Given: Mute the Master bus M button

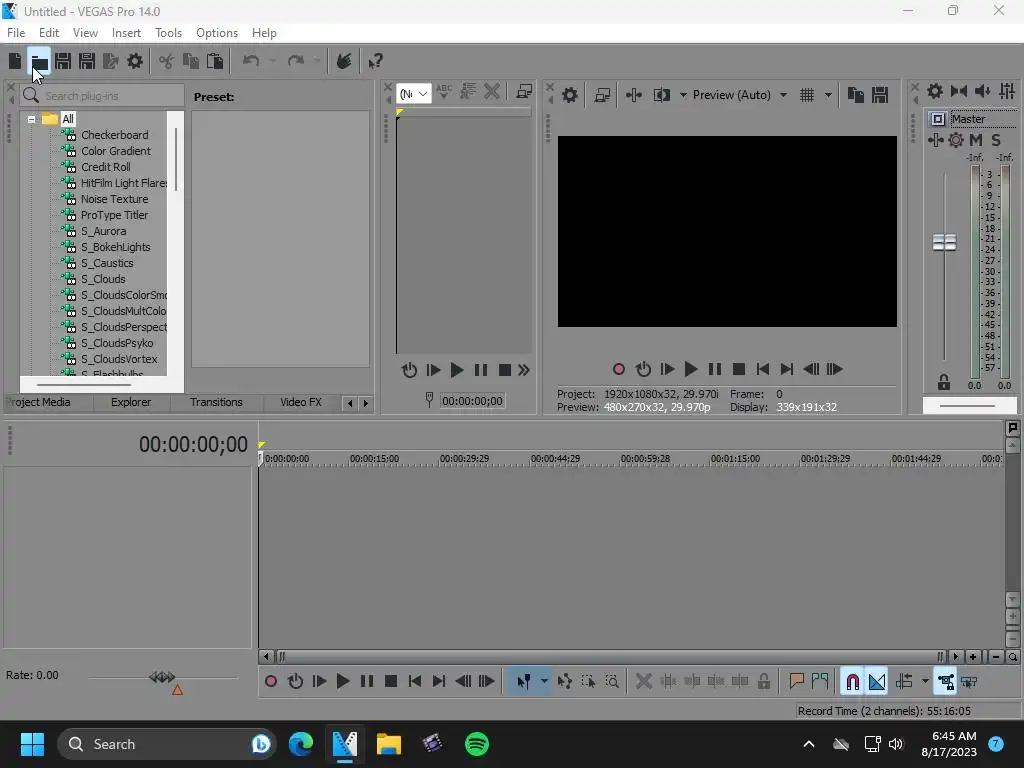Looking at the screenshot, I should pyautogui.click(x=976, y=140).
